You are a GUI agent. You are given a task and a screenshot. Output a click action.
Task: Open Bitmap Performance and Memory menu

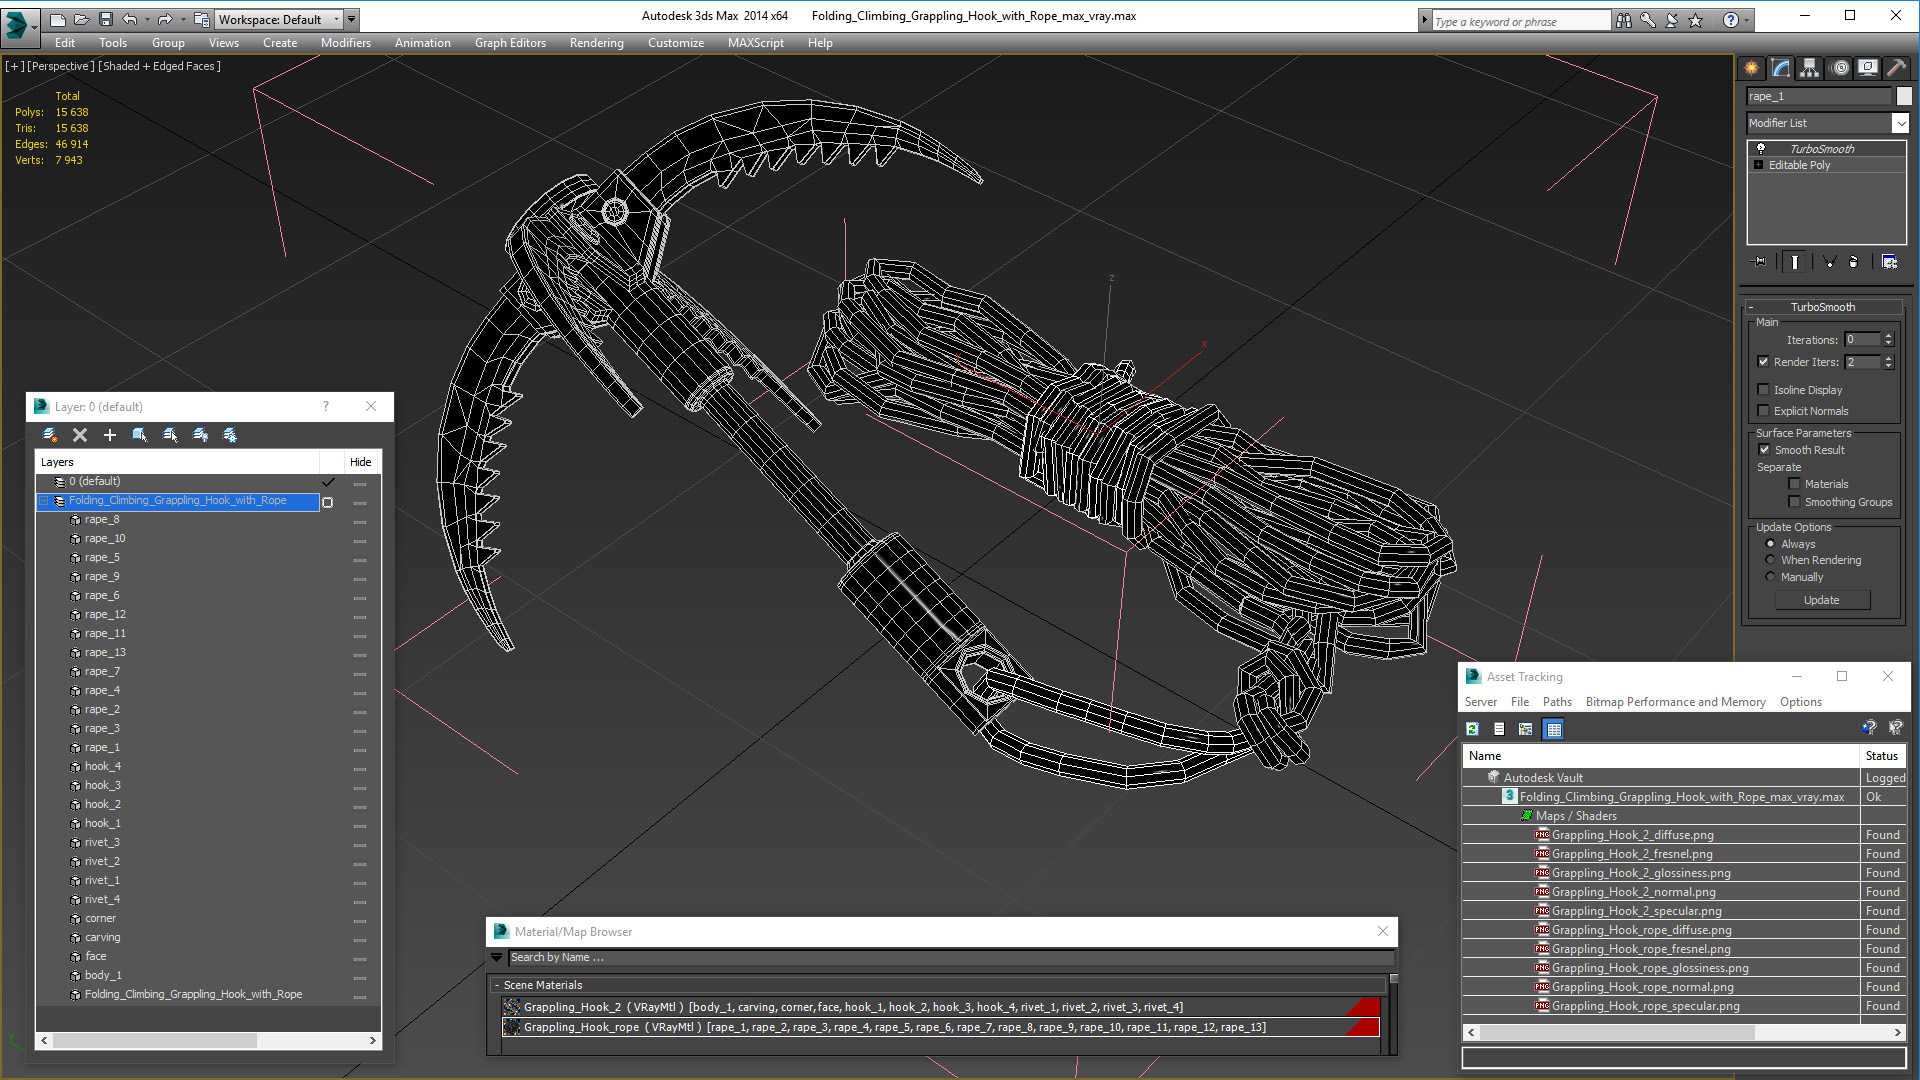coord(1675,702)
